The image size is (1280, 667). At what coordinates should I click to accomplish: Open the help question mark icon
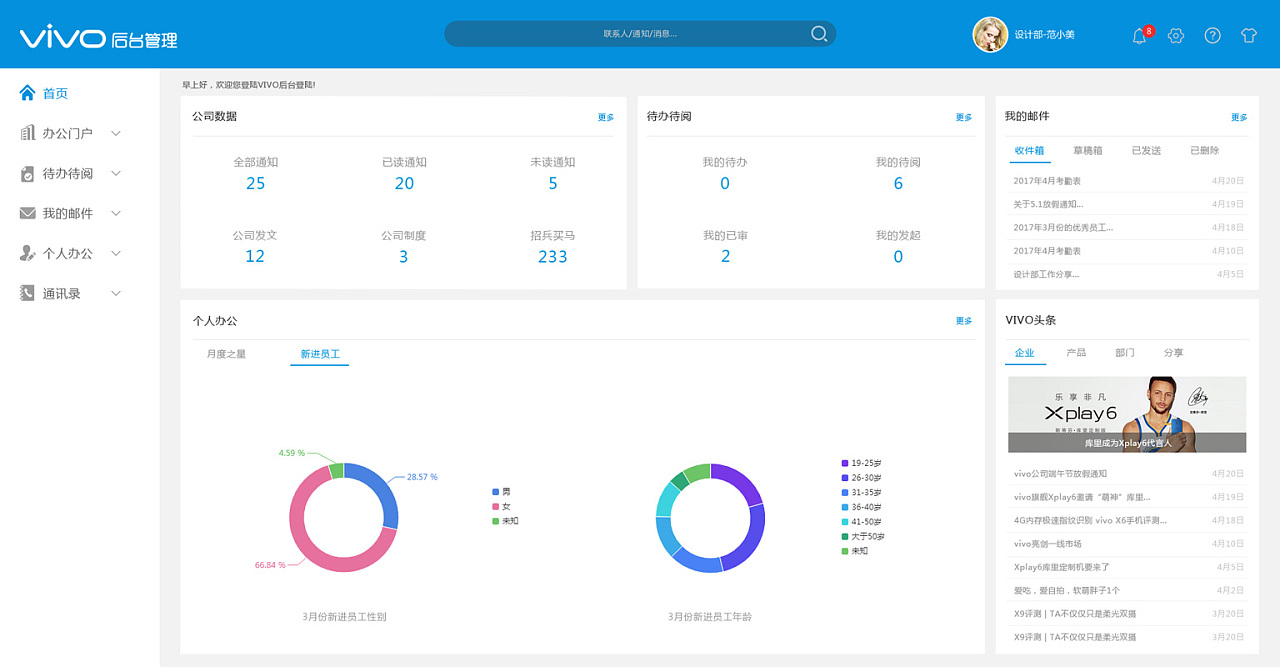[1212, 35]
